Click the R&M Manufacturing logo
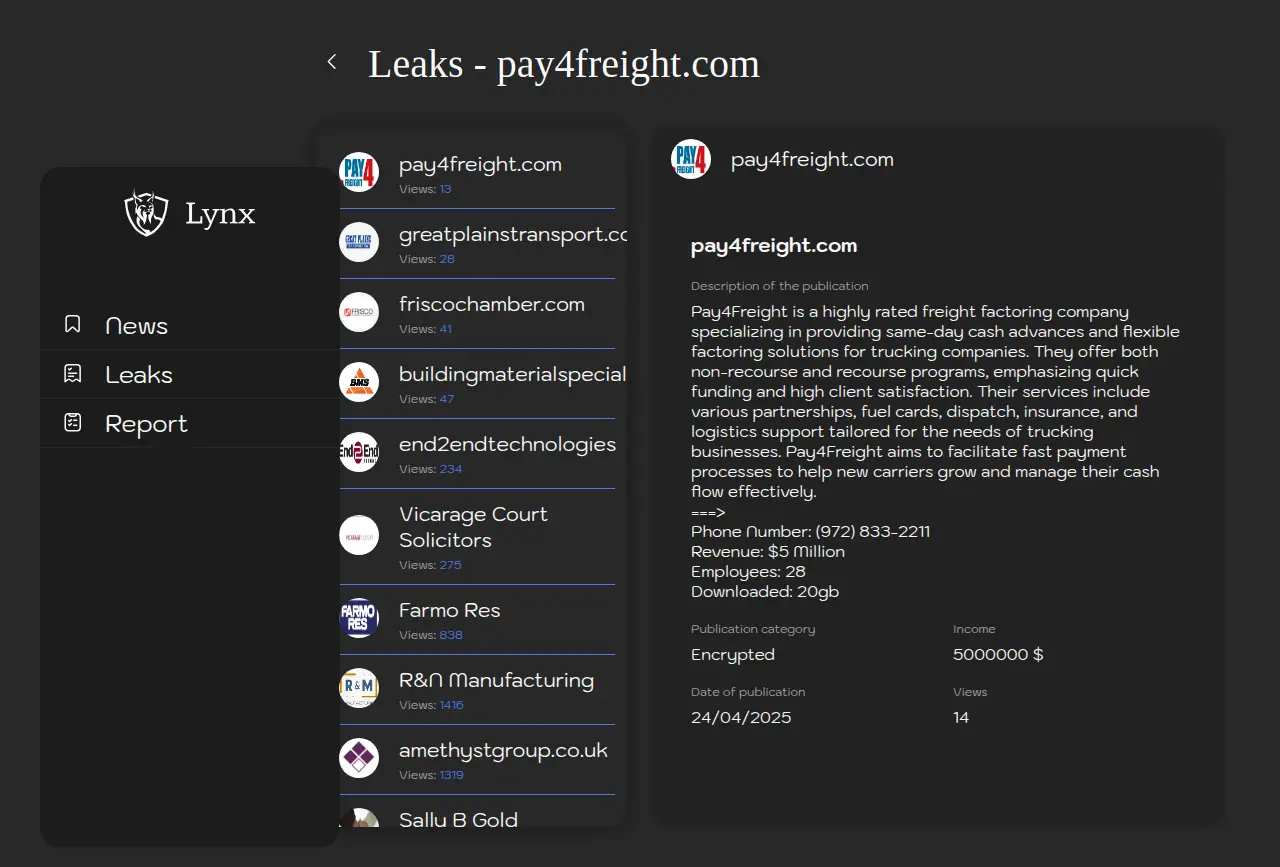Image resolution: width=1280 pixels, height=867 pixels. (x=359, y=688)
